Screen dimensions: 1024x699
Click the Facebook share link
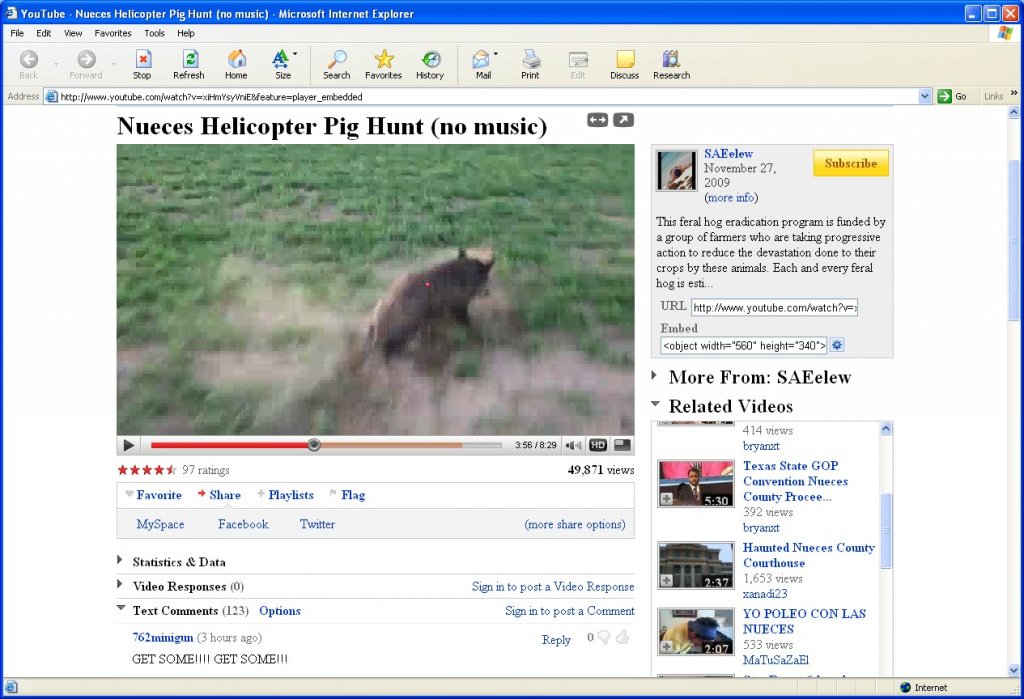[x=243, y=524]
